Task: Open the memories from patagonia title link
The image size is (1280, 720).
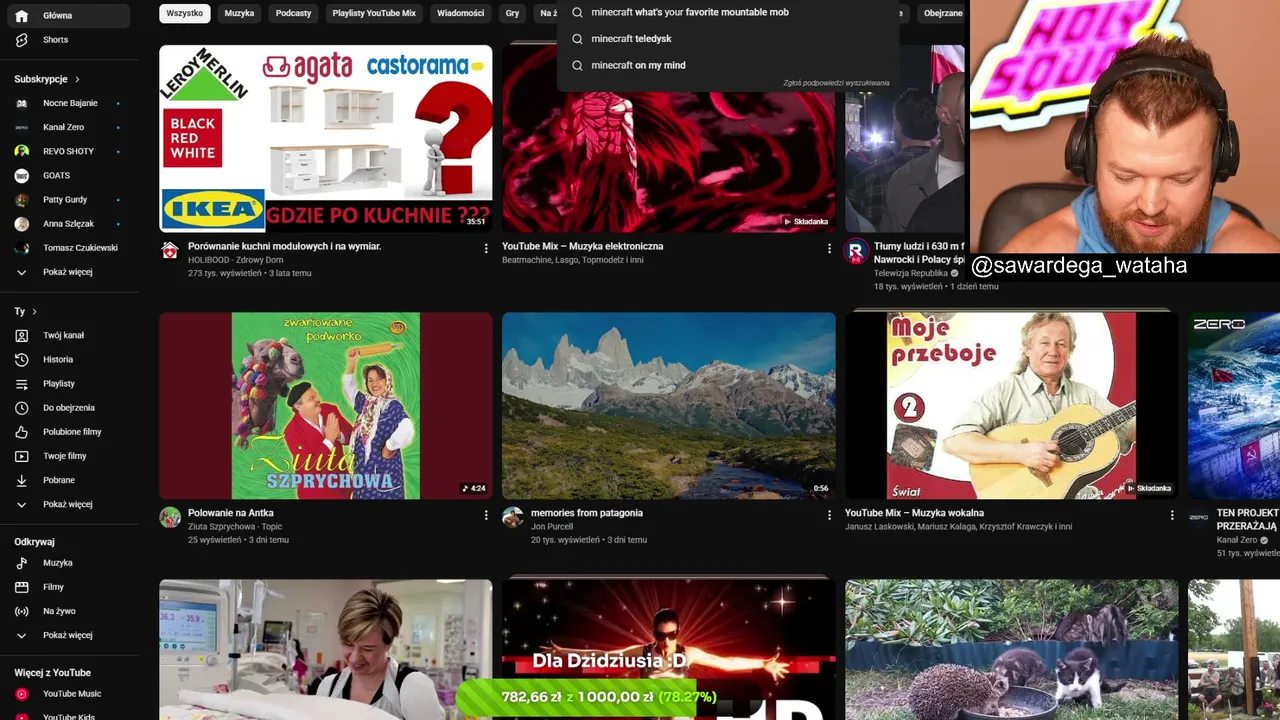Action: [x=587, y=513]
